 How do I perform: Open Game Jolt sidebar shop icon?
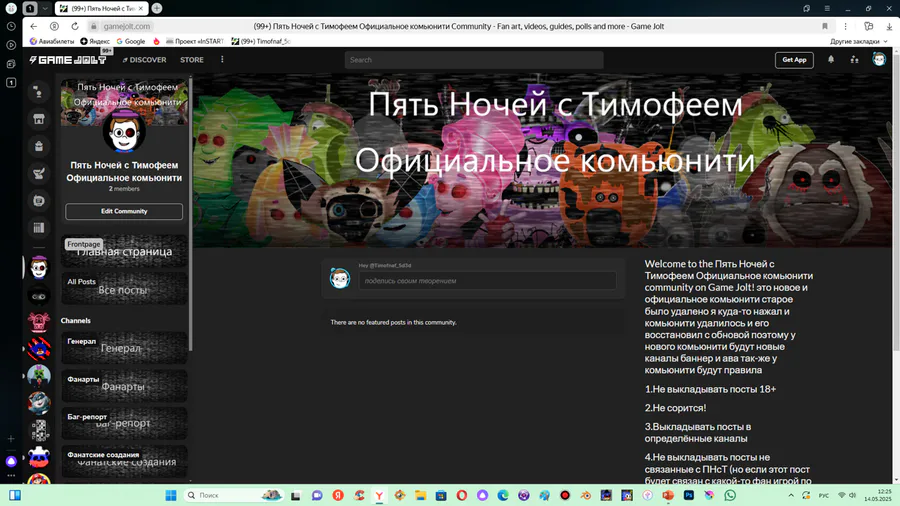[38, 119]
